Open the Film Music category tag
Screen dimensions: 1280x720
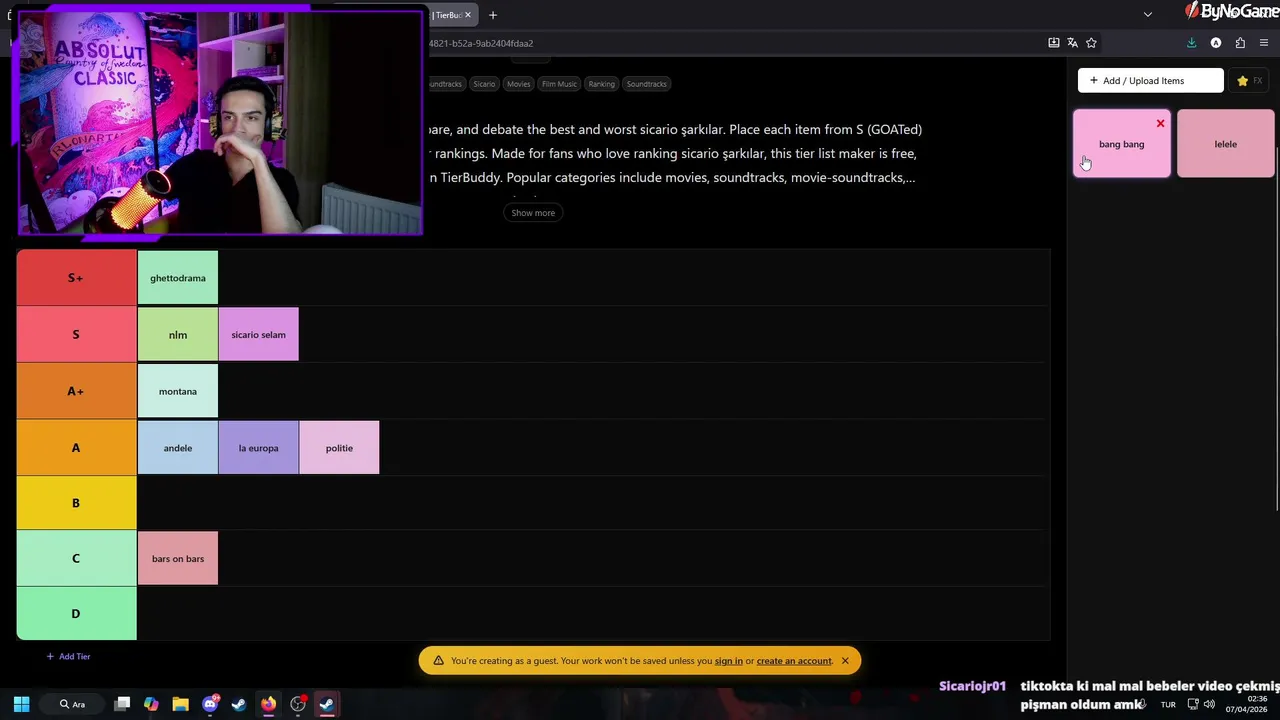[559, 84]
